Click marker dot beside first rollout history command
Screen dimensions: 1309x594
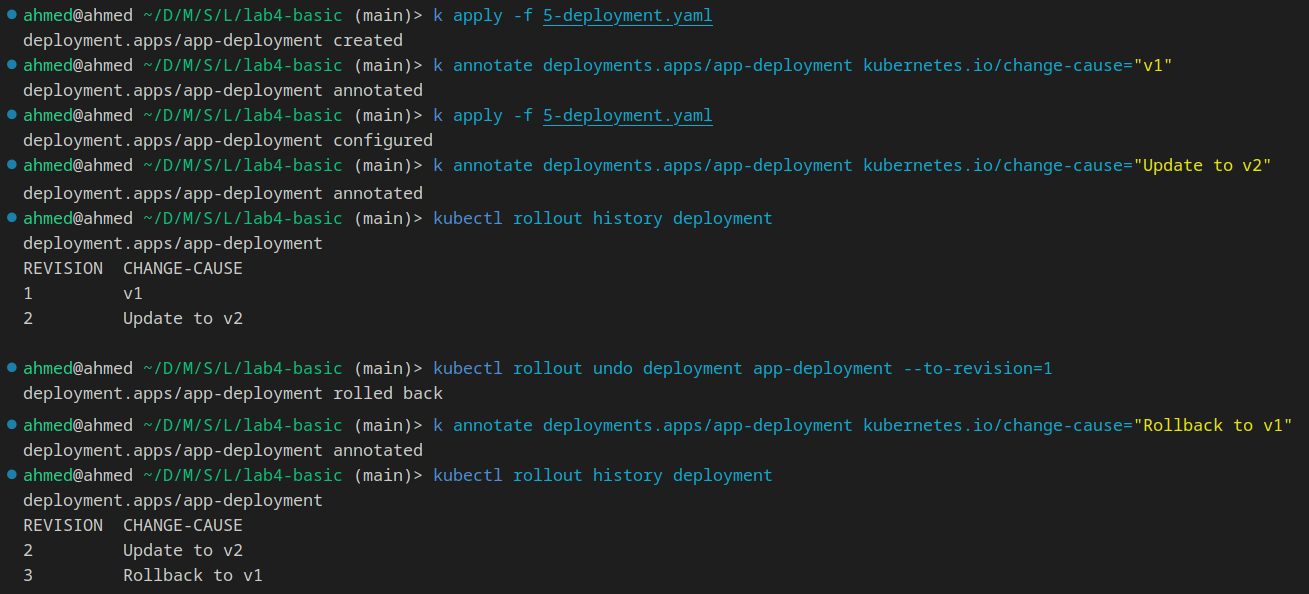[x=11, y=218]
